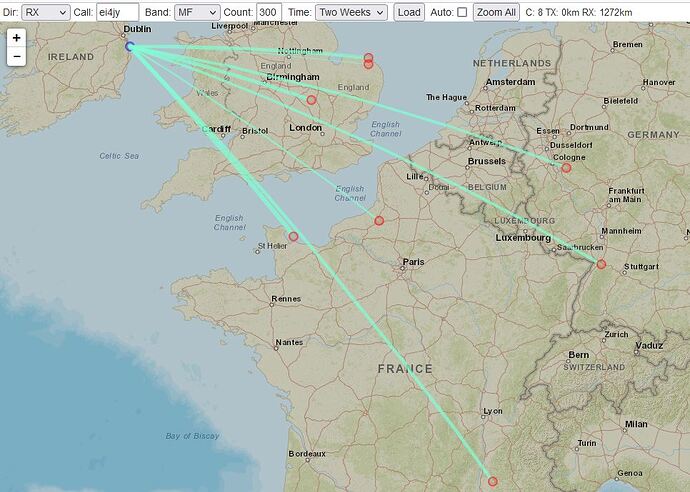
Task: Select the red marker east of St Helier
Action: [293, 237]
